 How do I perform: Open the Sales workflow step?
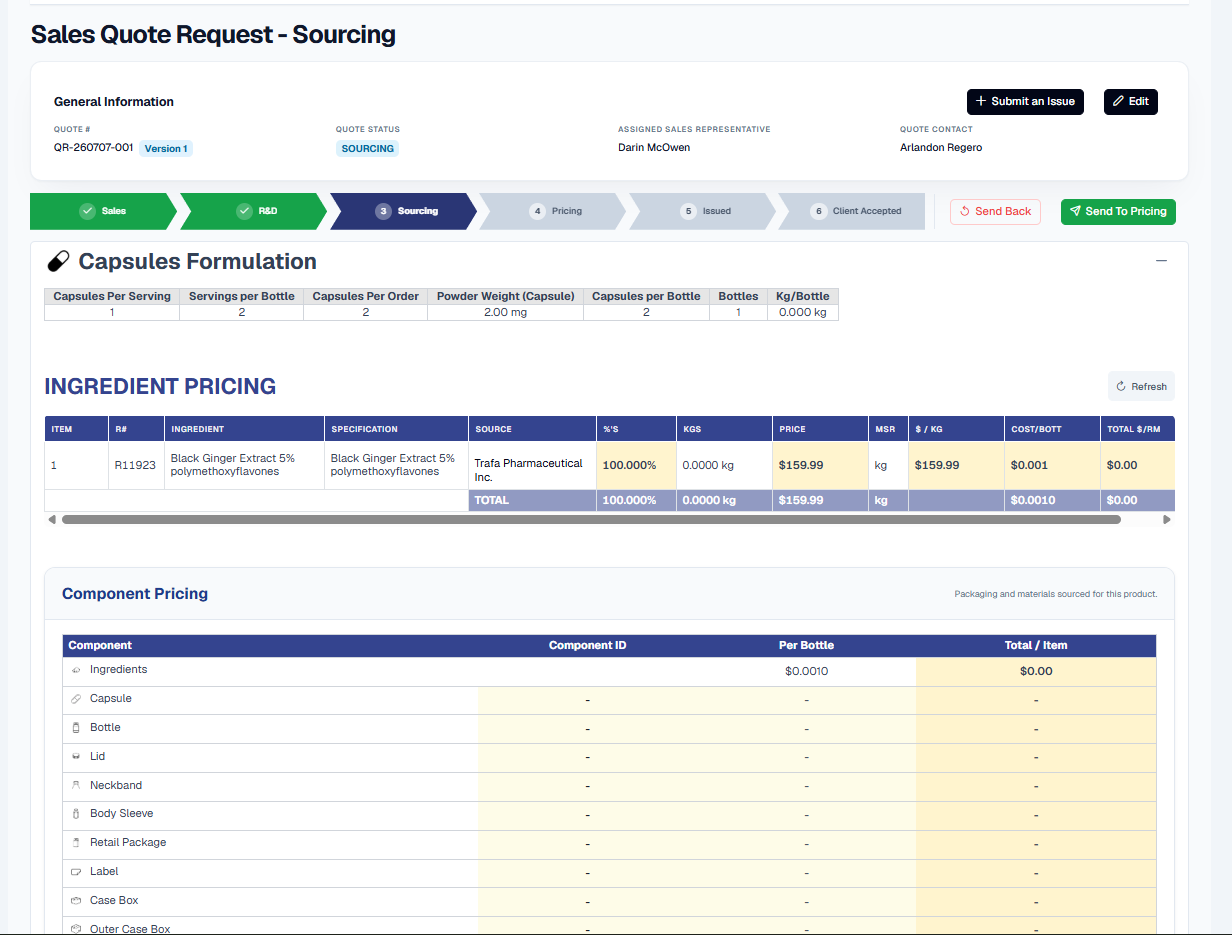click(x=102, y=211)
